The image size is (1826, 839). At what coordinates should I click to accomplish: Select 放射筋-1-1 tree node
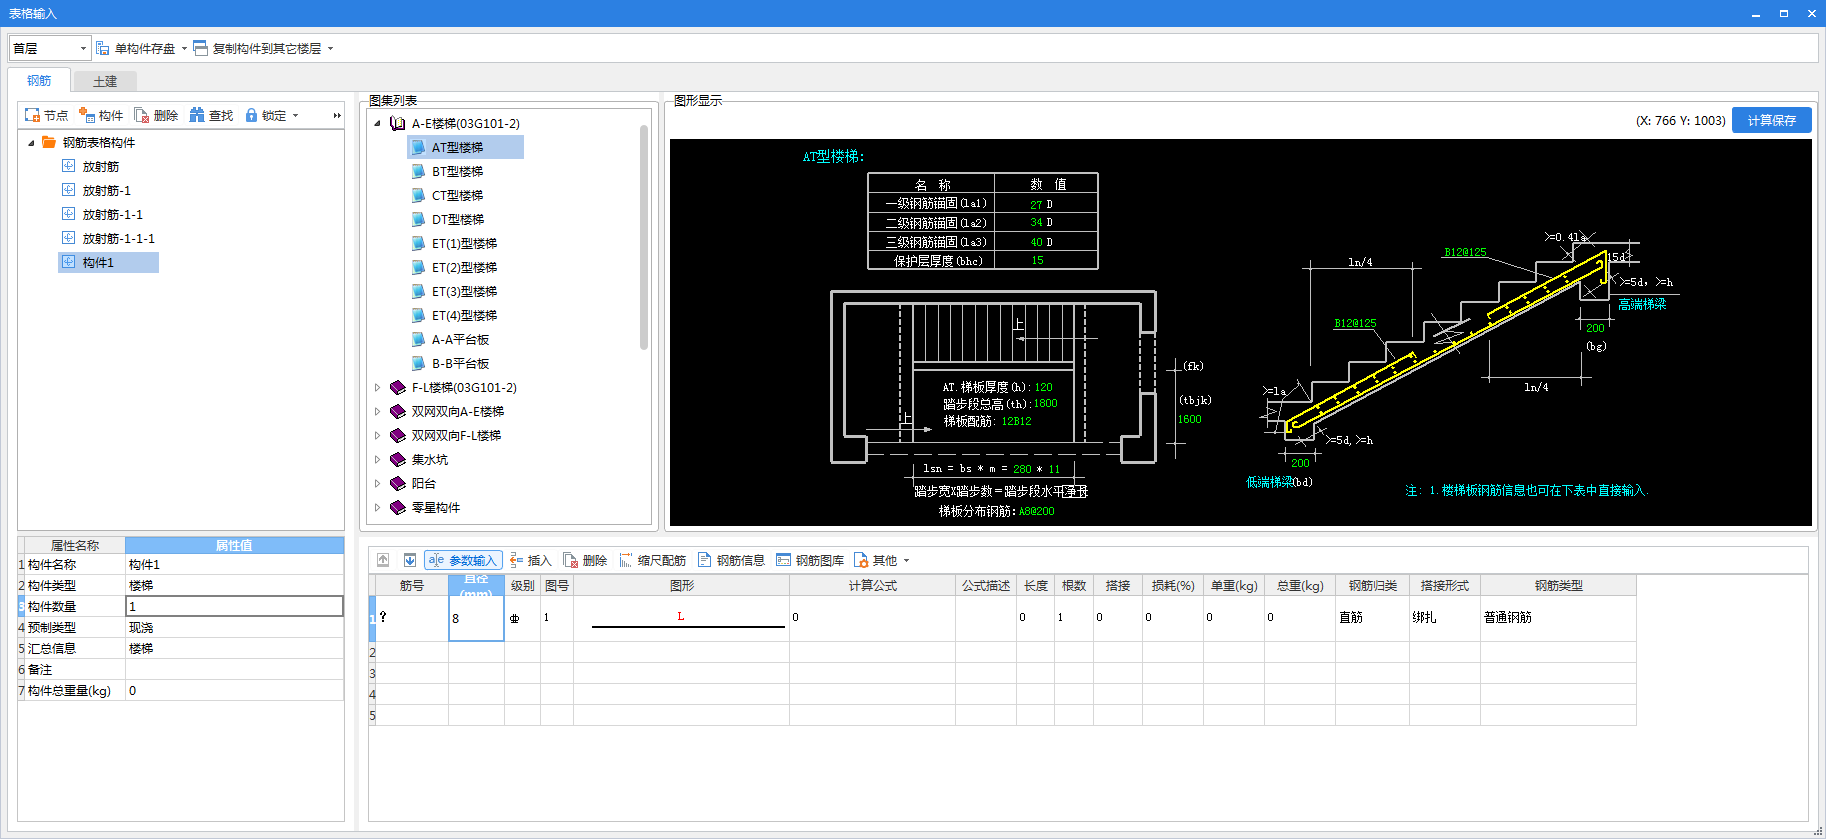pyautogui.click(x=112, y=214)
